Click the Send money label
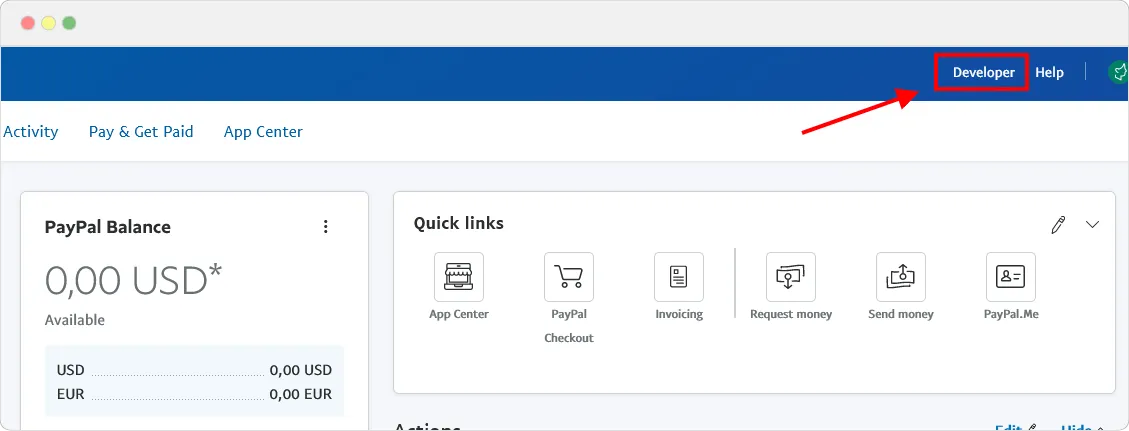Screen dimensions: 1129x431 (901, 314)
